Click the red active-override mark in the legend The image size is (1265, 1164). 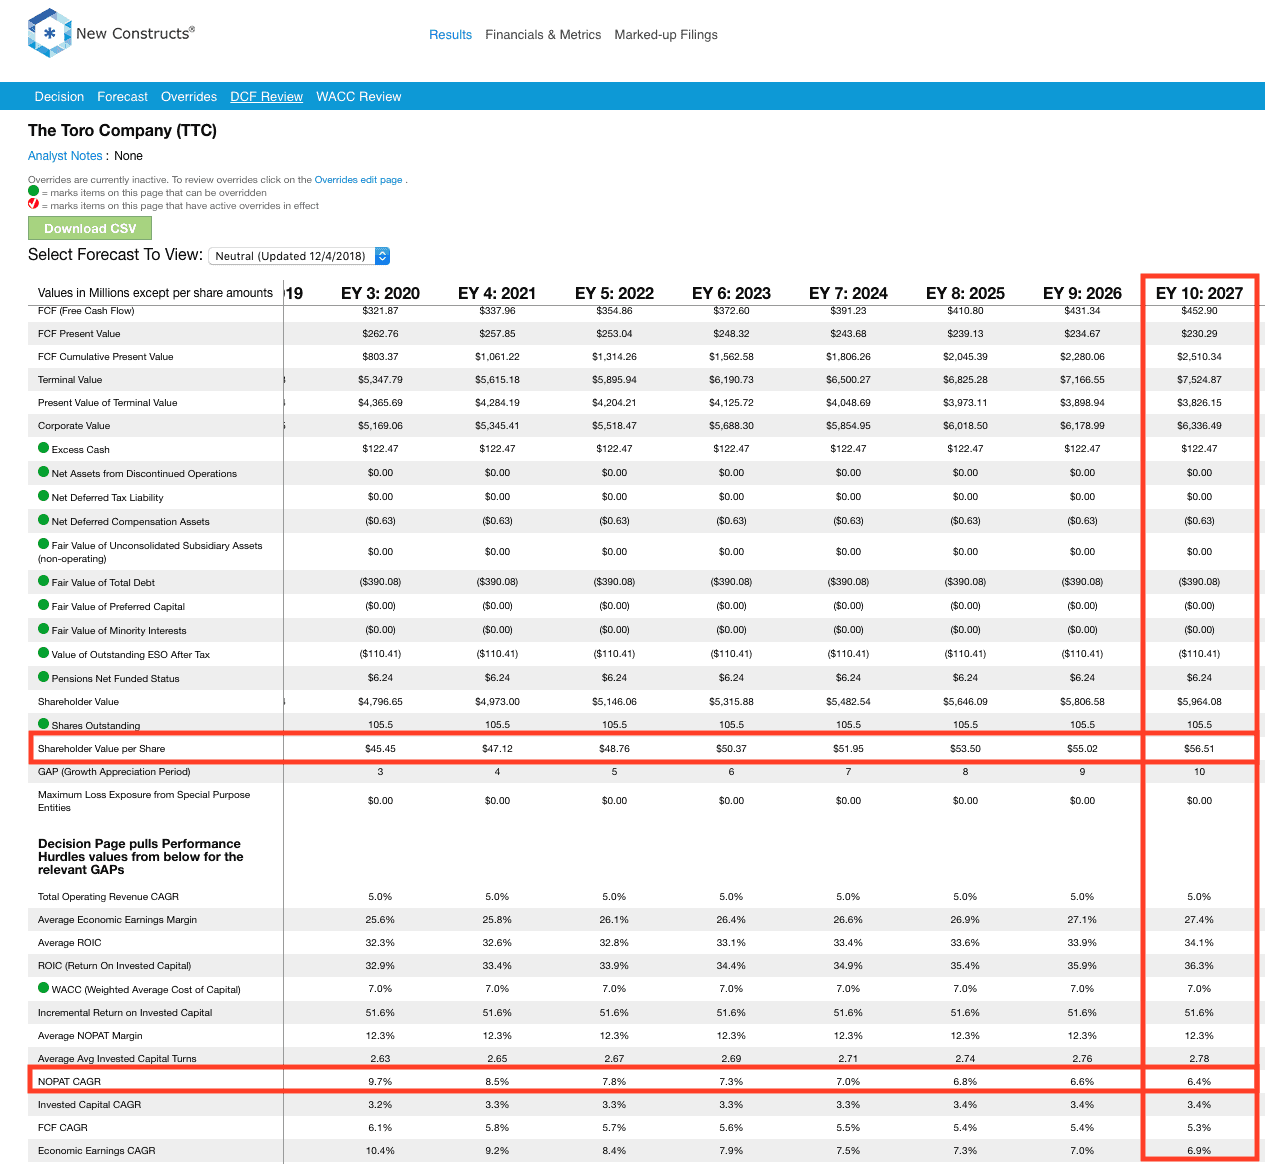[34, 204]
